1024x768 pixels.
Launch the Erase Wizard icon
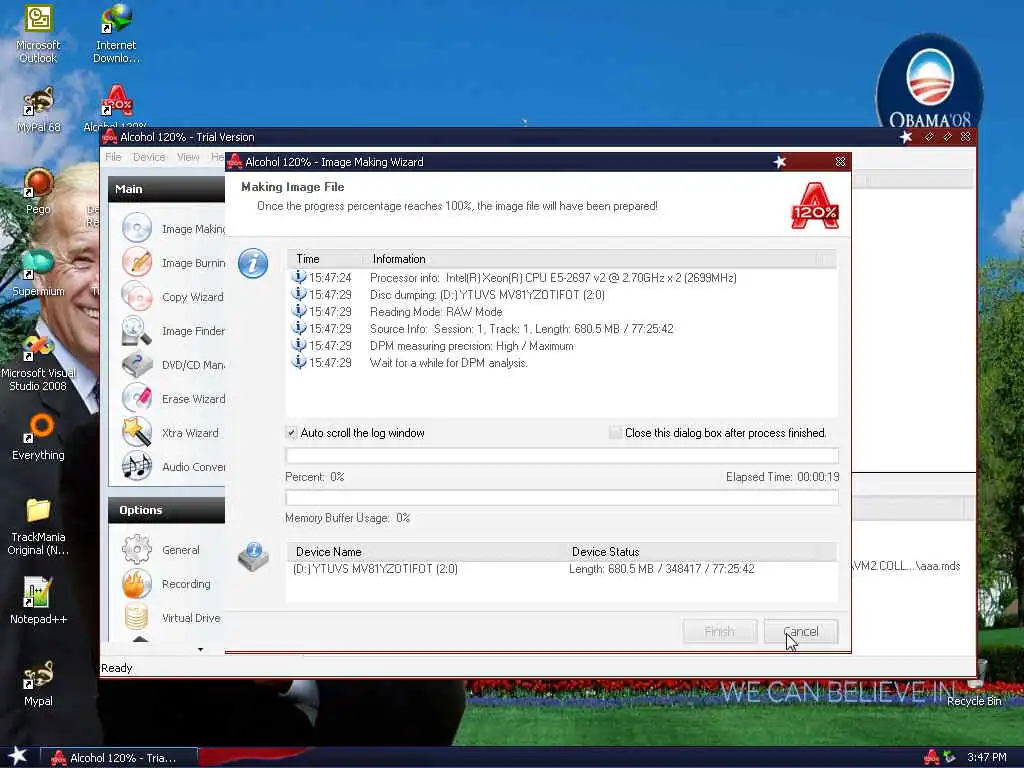(137, 398)
